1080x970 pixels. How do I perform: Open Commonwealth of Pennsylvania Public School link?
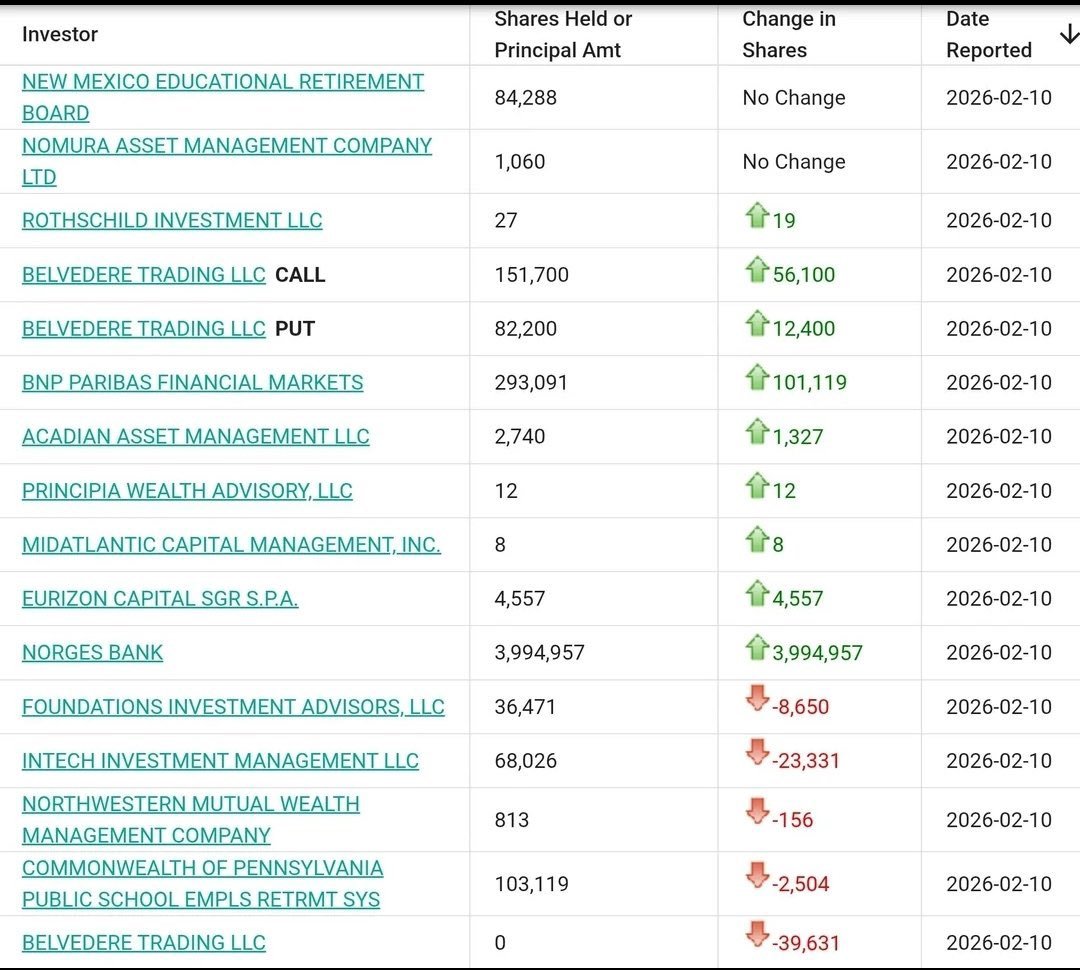(202, 884)
